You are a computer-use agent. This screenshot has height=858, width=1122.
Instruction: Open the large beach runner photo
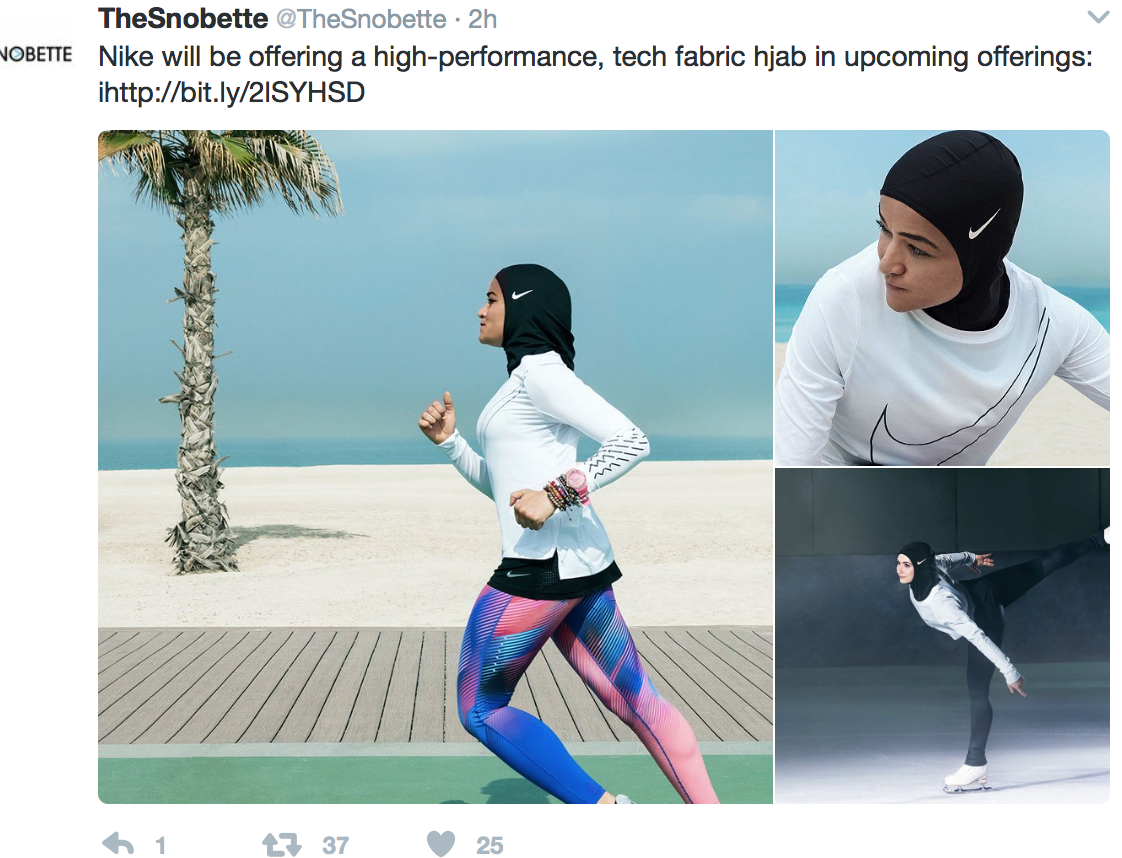pyautogui.click(x=435, y=467)
